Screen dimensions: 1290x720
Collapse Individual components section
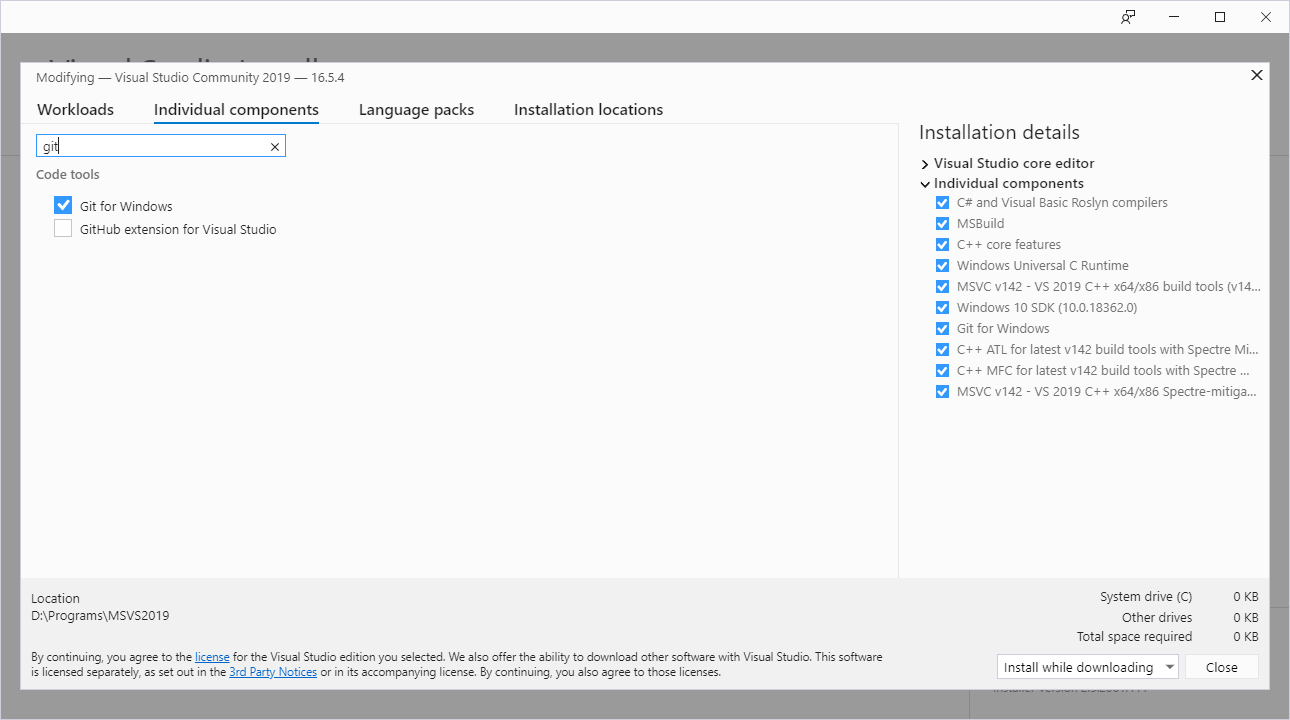tap(925, 184)
